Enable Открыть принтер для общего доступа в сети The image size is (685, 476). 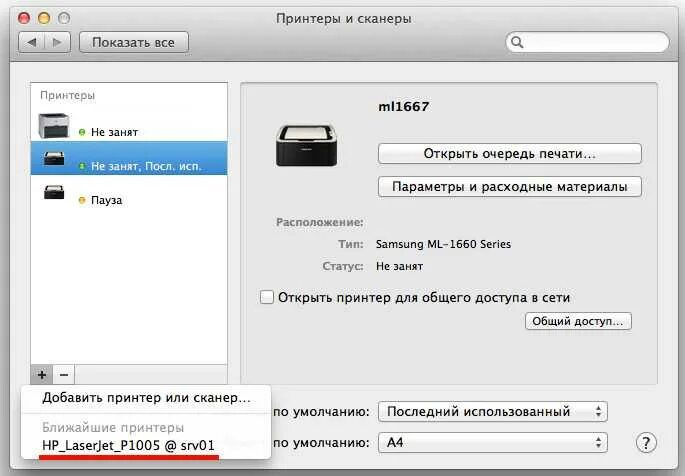(267, 297)
